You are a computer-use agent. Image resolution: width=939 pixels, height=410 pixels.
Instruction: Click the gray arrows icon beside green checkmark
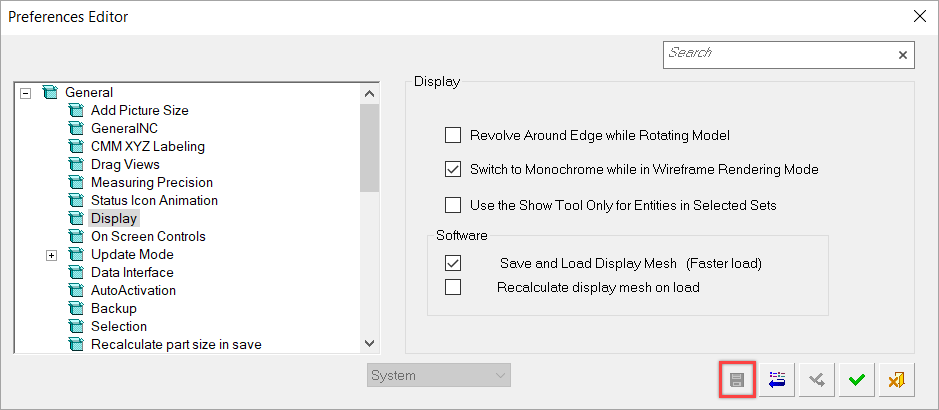(x=817, y=379)
